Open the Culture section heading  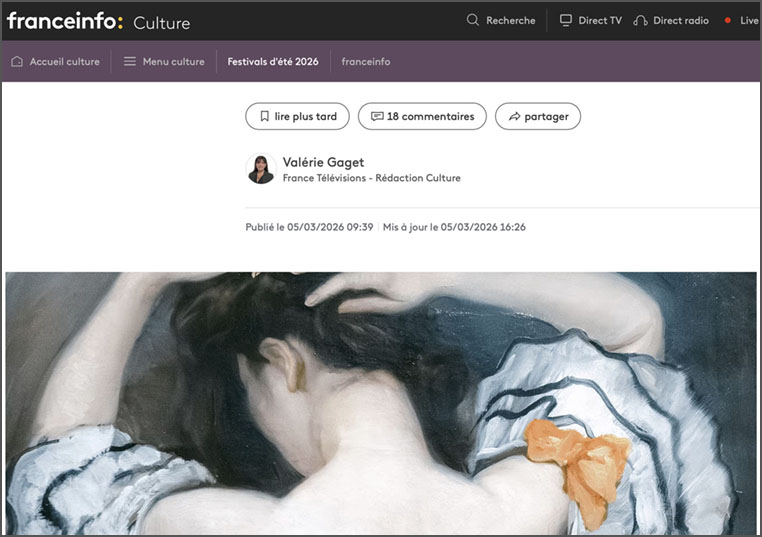coord(162,23)
